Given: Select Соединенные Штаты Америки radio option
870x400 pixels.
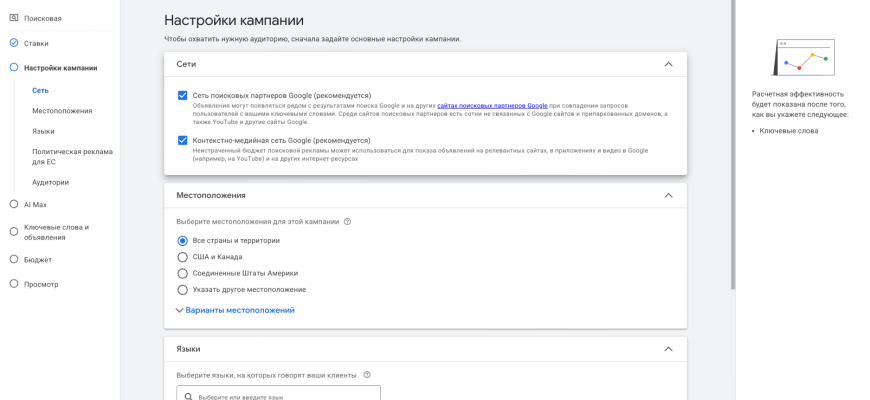Looking at the screenshot, I should click(182, 273).
